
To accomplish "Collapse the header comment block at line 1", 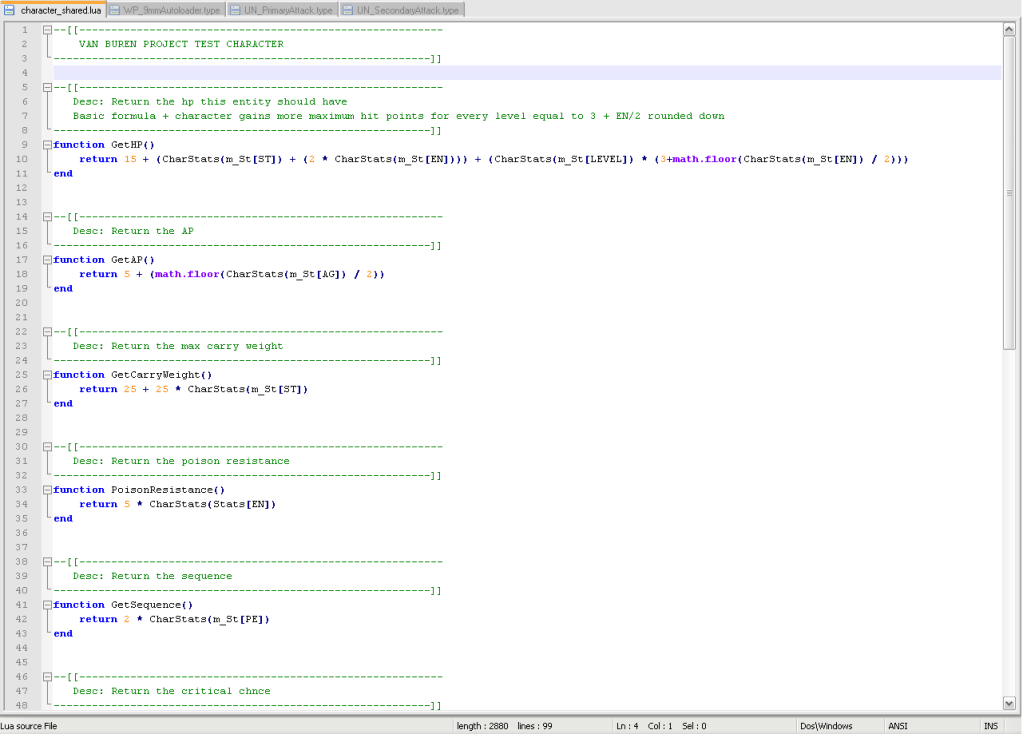I will tap(47, 29).
